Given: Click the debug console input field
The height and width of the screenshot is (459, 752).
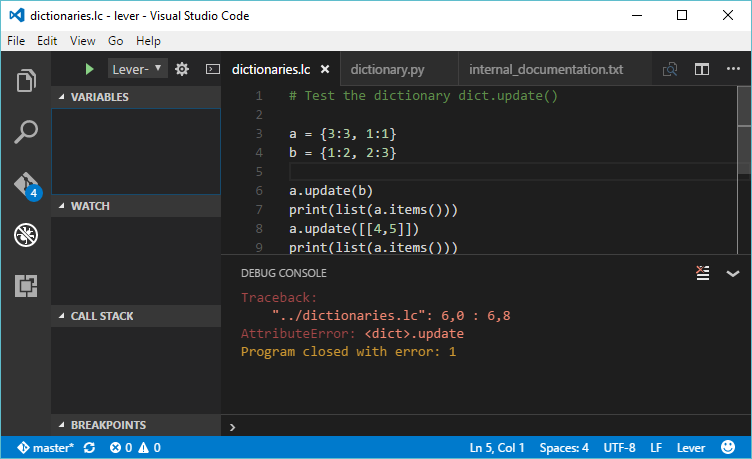Looking at the screenshot, I should point(480,426).
